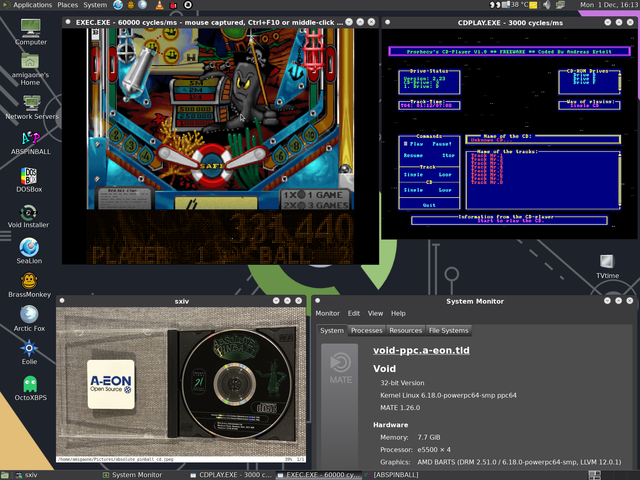Switch to the Resources tab
This screenshot has width=640, height=480.
click(x=405, y=330)
